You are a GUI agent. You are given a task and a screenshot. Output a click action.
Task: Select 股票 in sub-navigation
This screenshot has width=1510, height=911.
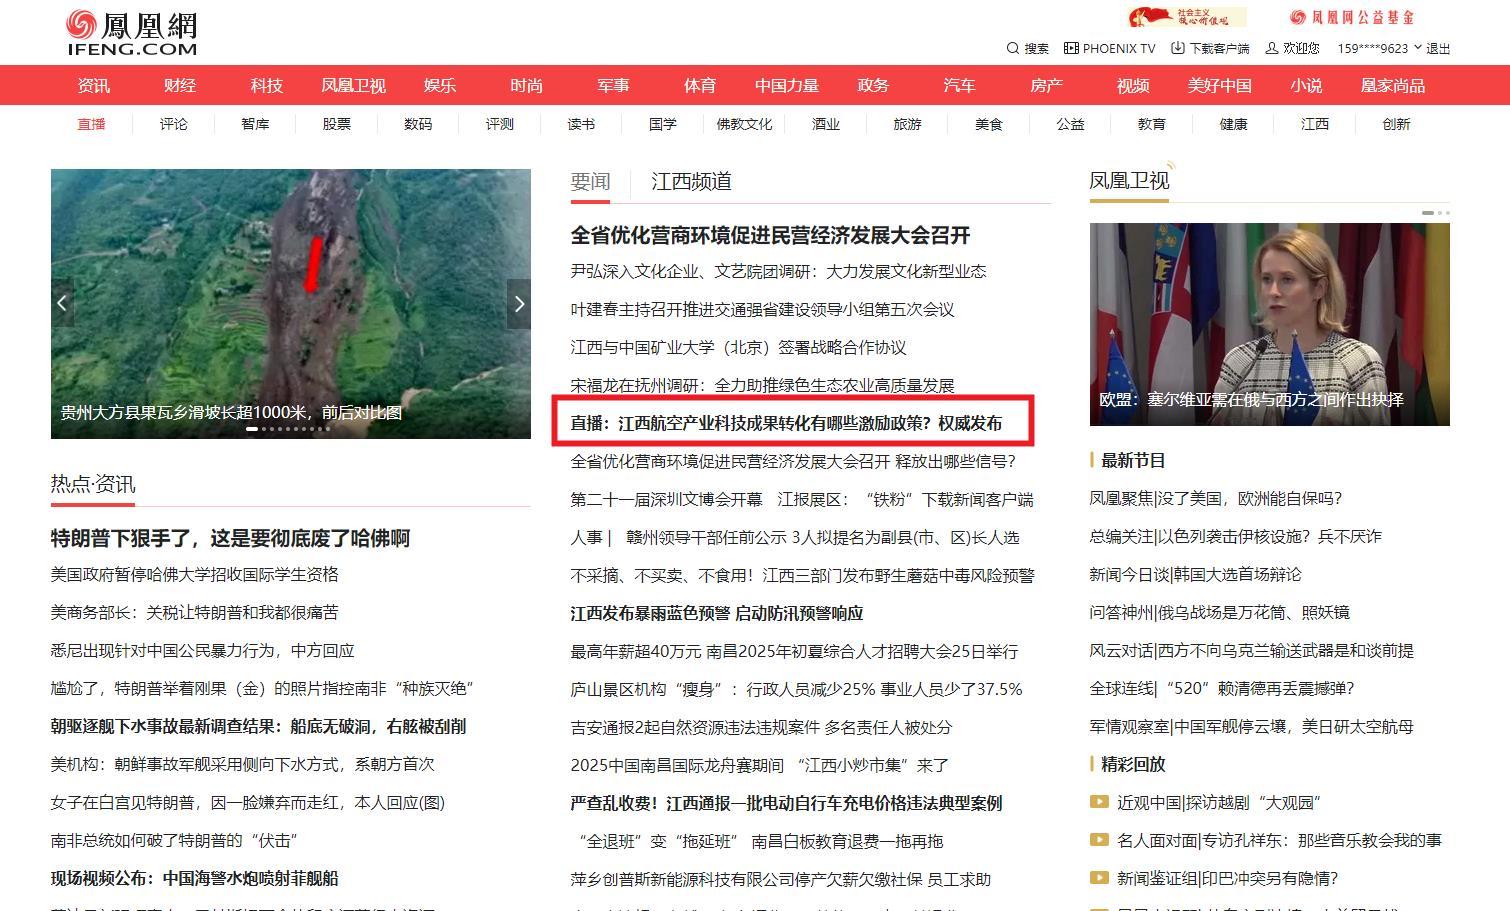[337, 124]
